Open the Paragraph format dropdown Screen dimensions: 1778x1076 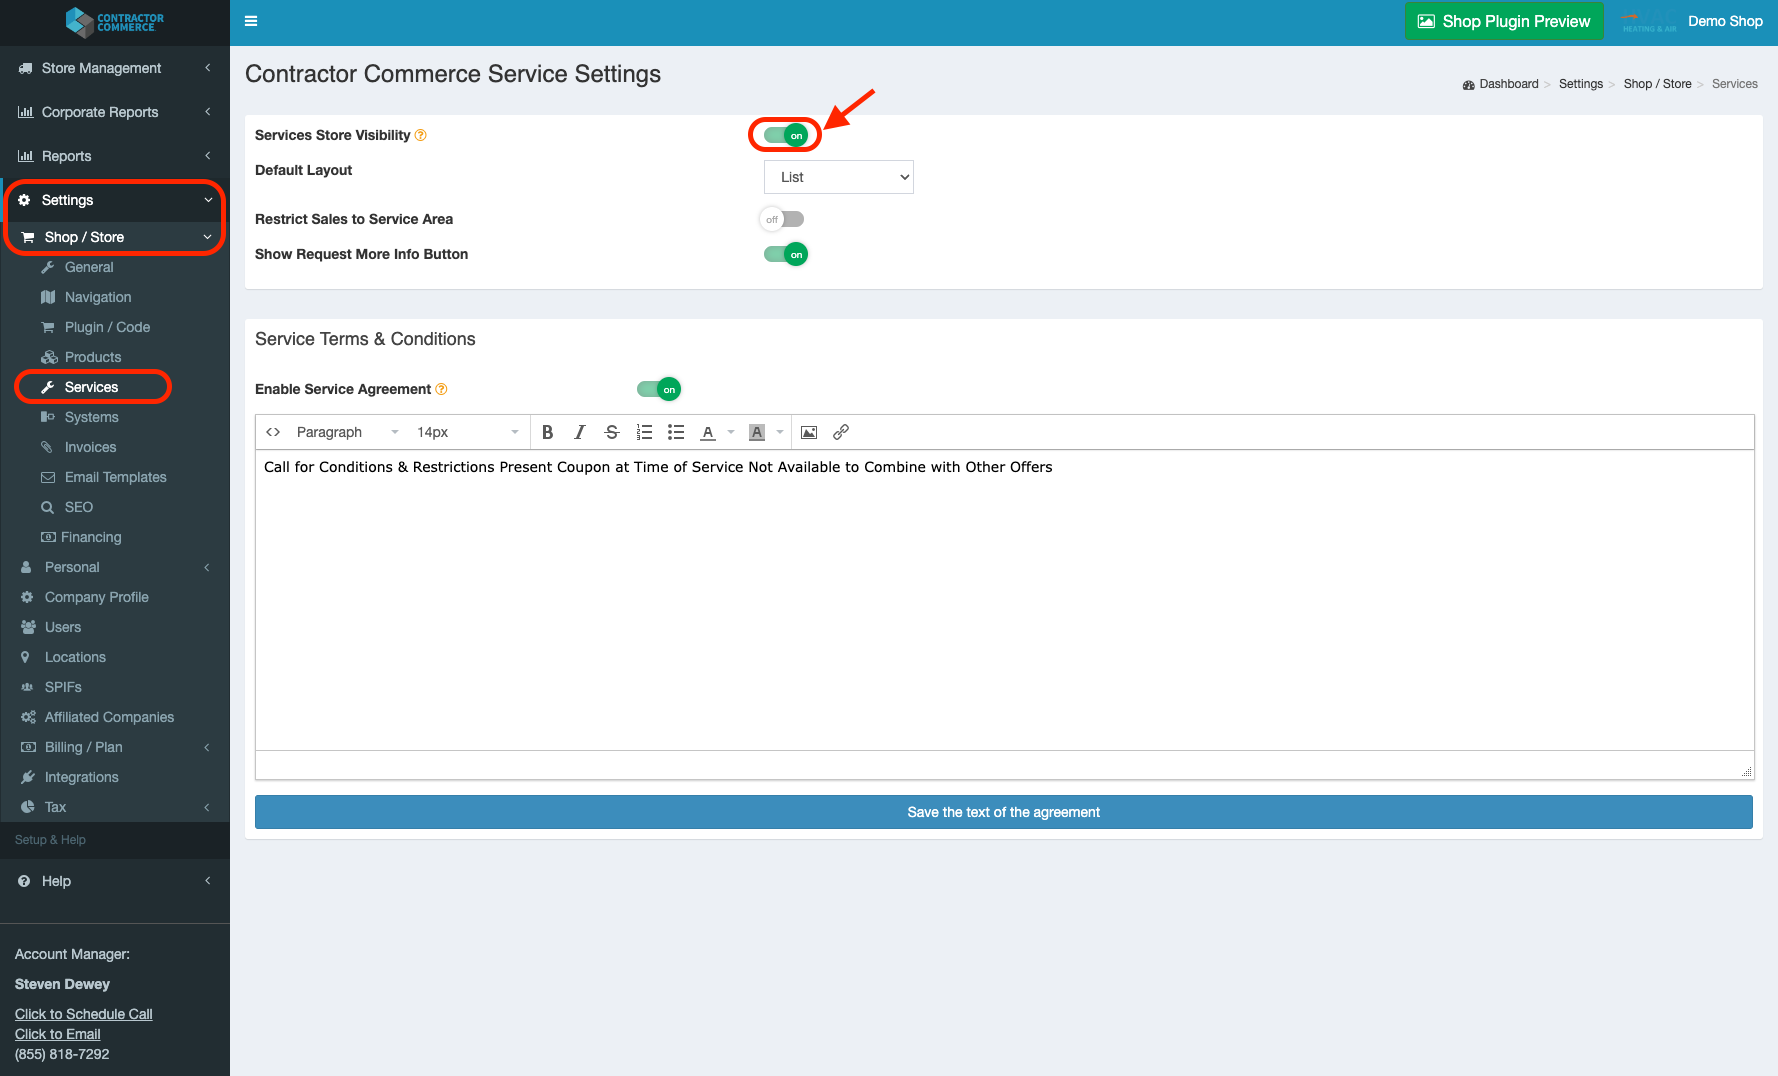click(x=347, y=432)
